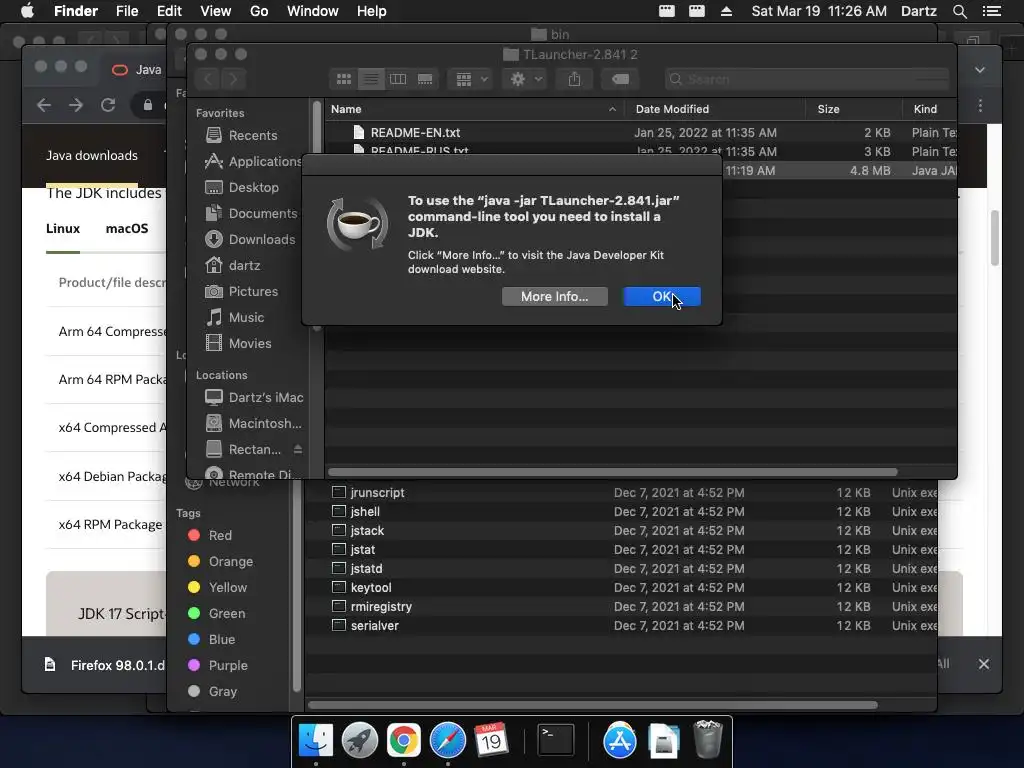The width and height of the screenshot is (1024, 768).
Task: Open the Window menu
Action: [313, 11]
